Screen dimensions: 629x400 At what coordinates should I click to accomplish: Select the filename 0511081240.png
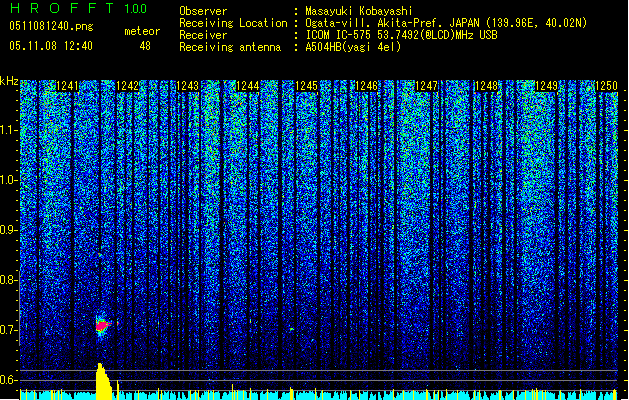51,26
